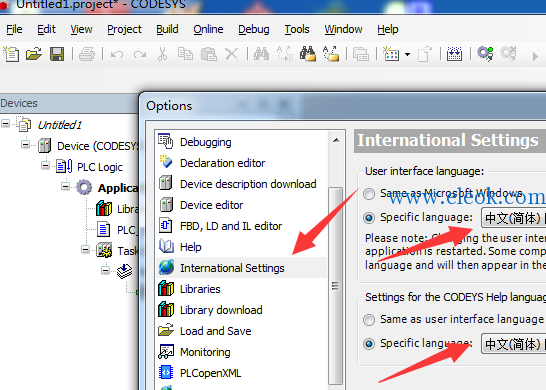The image size is (546, 390).
Task: Select Help 'Specific language' radio button
Action: [x=369, y=344]
